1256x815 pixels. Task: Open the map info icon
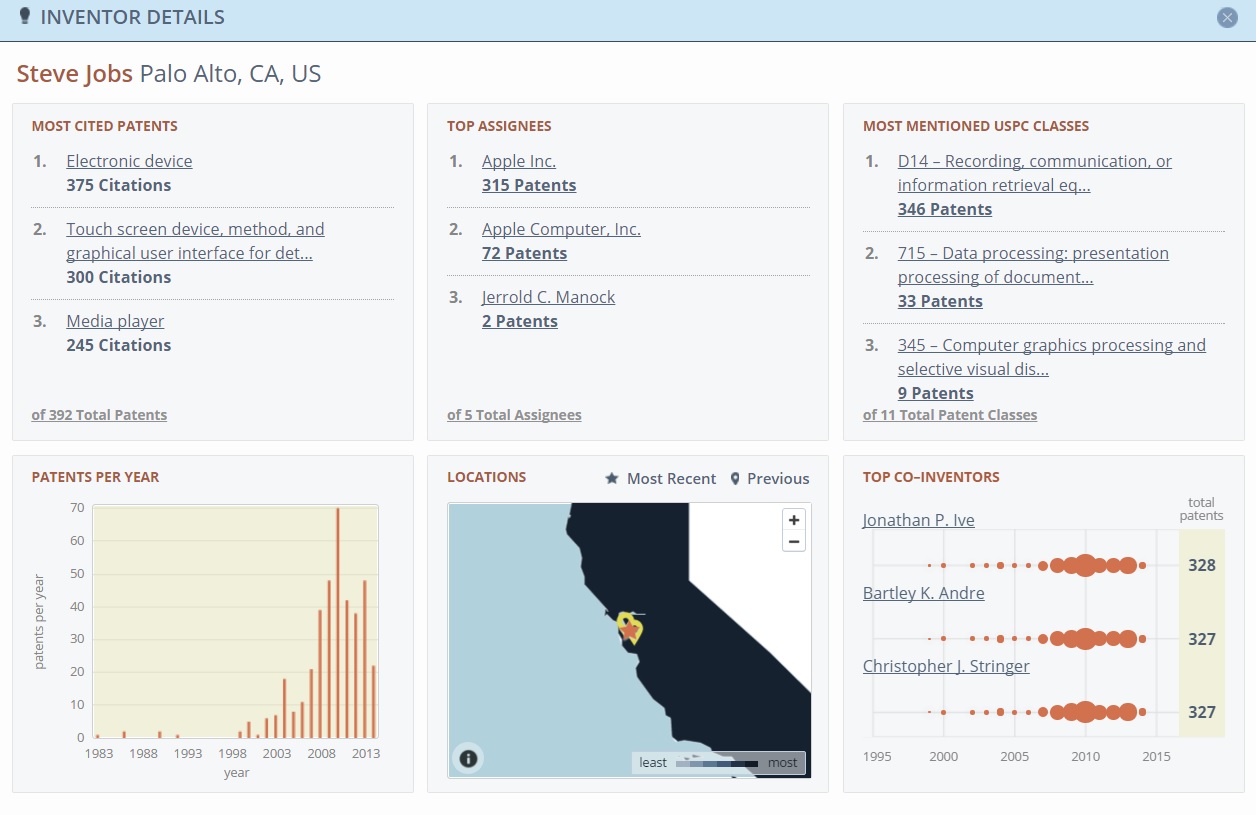click(x=468, y=758)
